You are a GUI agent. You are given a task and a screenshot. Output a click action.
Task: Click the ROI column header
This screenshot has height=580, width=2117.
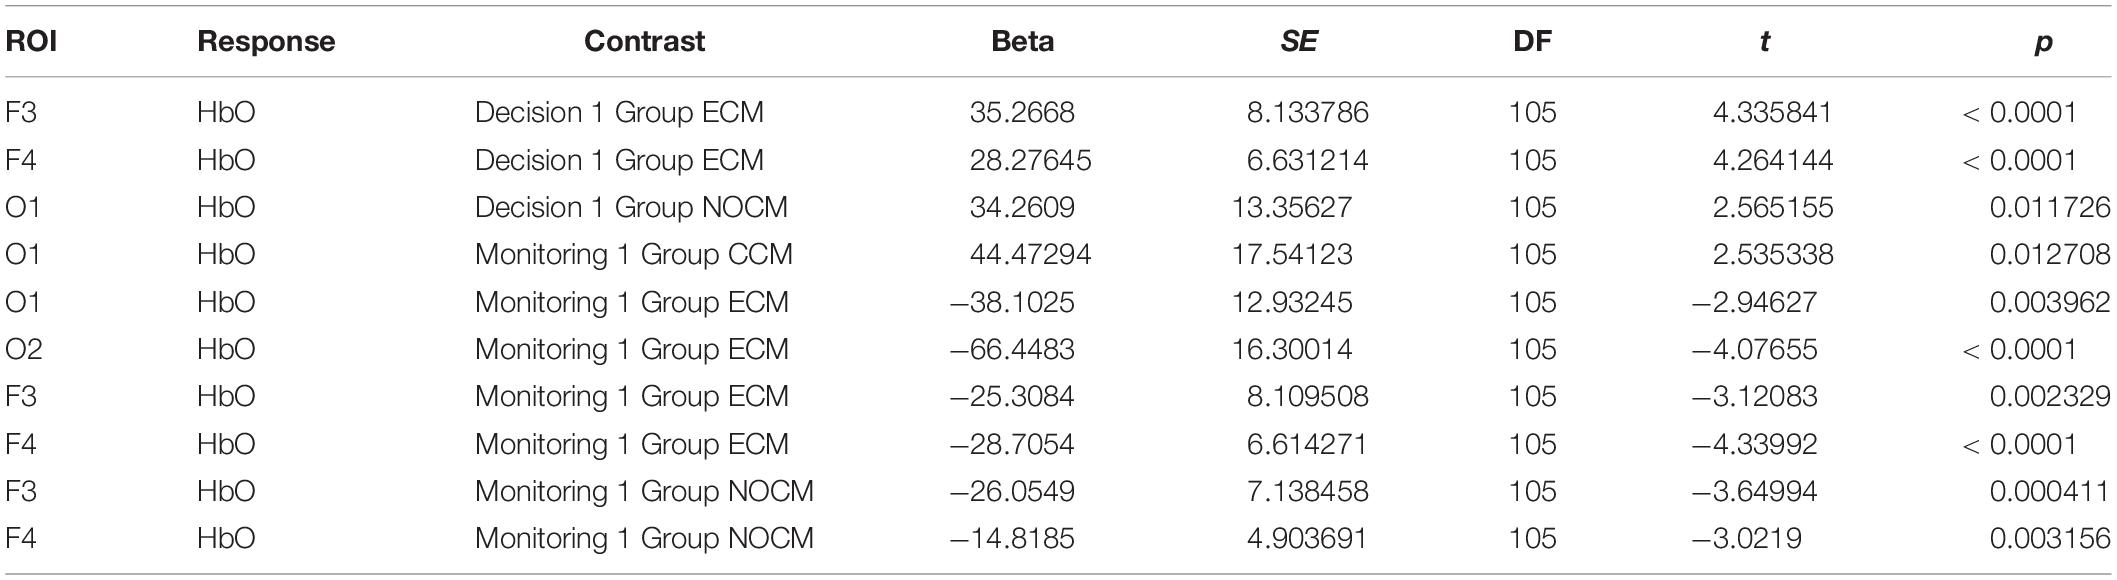pyautogui.click(x=30, y=41)
